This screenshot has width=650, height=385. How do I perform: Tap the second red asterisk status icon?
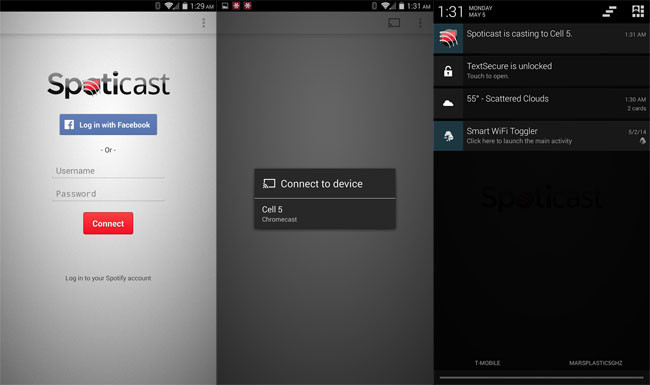tap(247, 6)
